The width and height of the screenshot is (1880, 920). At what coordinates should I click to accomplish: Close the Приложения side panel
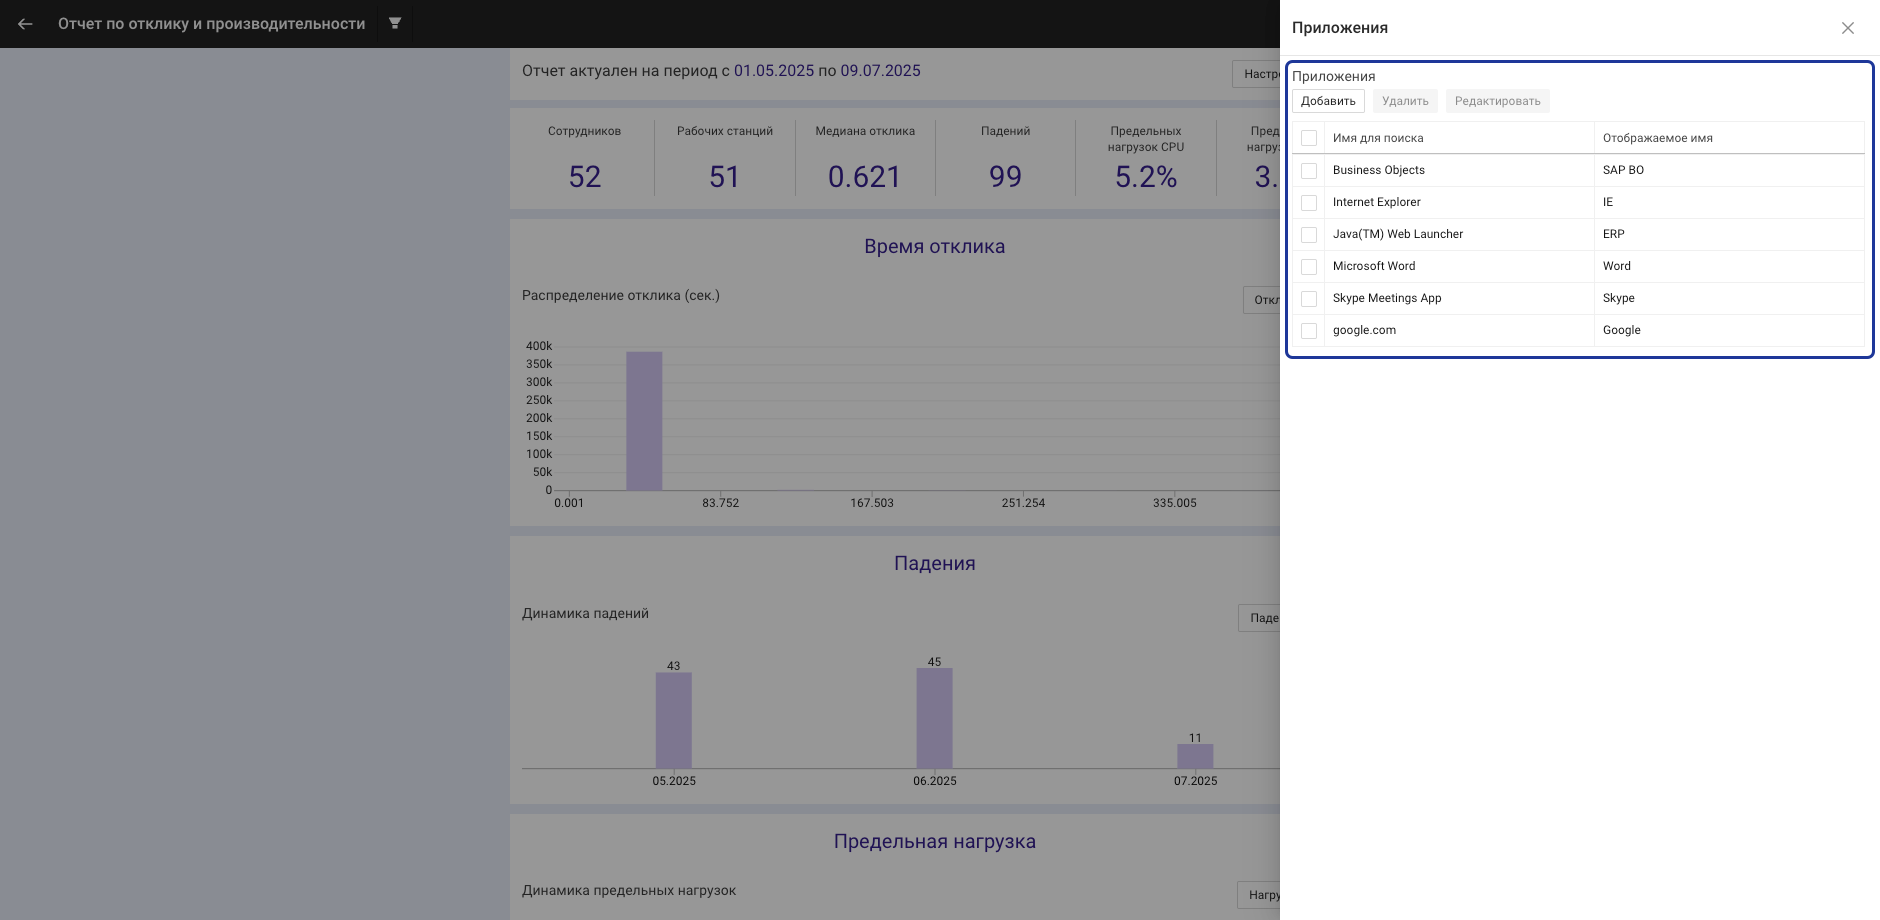1847,28
